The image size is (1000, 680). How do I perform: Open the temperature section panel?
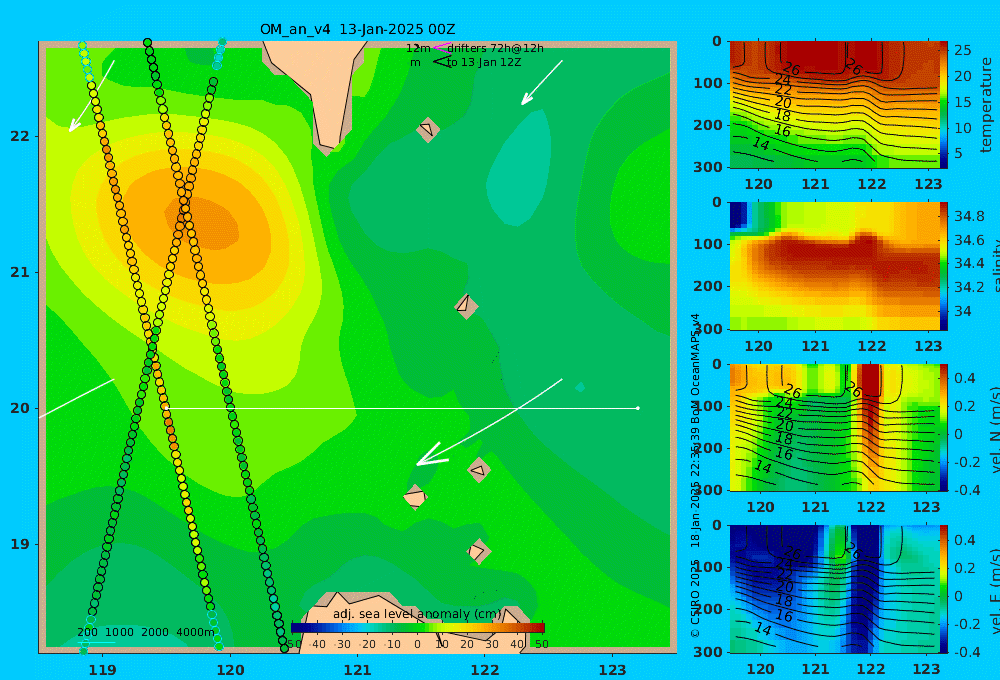coord(834,105)
